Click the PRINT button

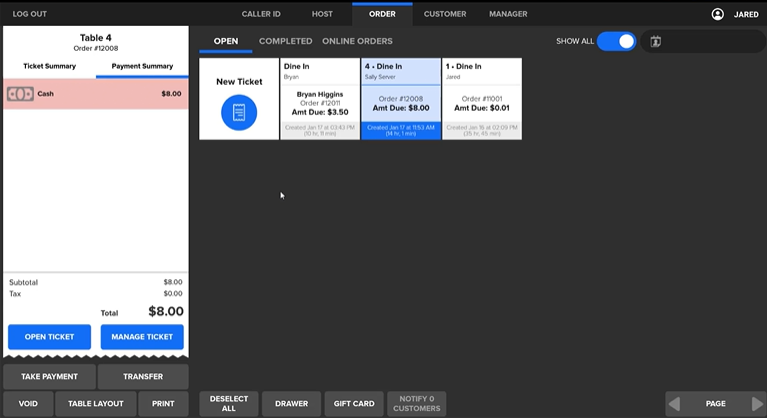(163, 404)
